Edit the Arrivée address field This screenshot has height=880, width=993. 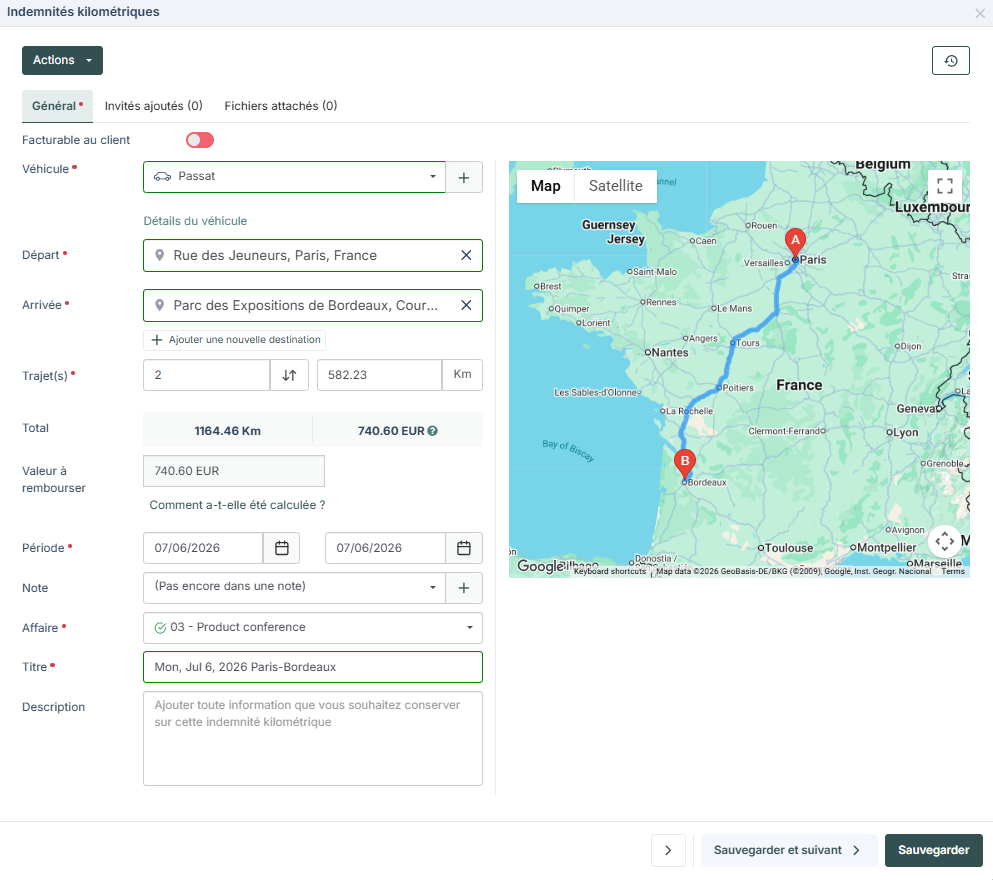coord(313,305)
